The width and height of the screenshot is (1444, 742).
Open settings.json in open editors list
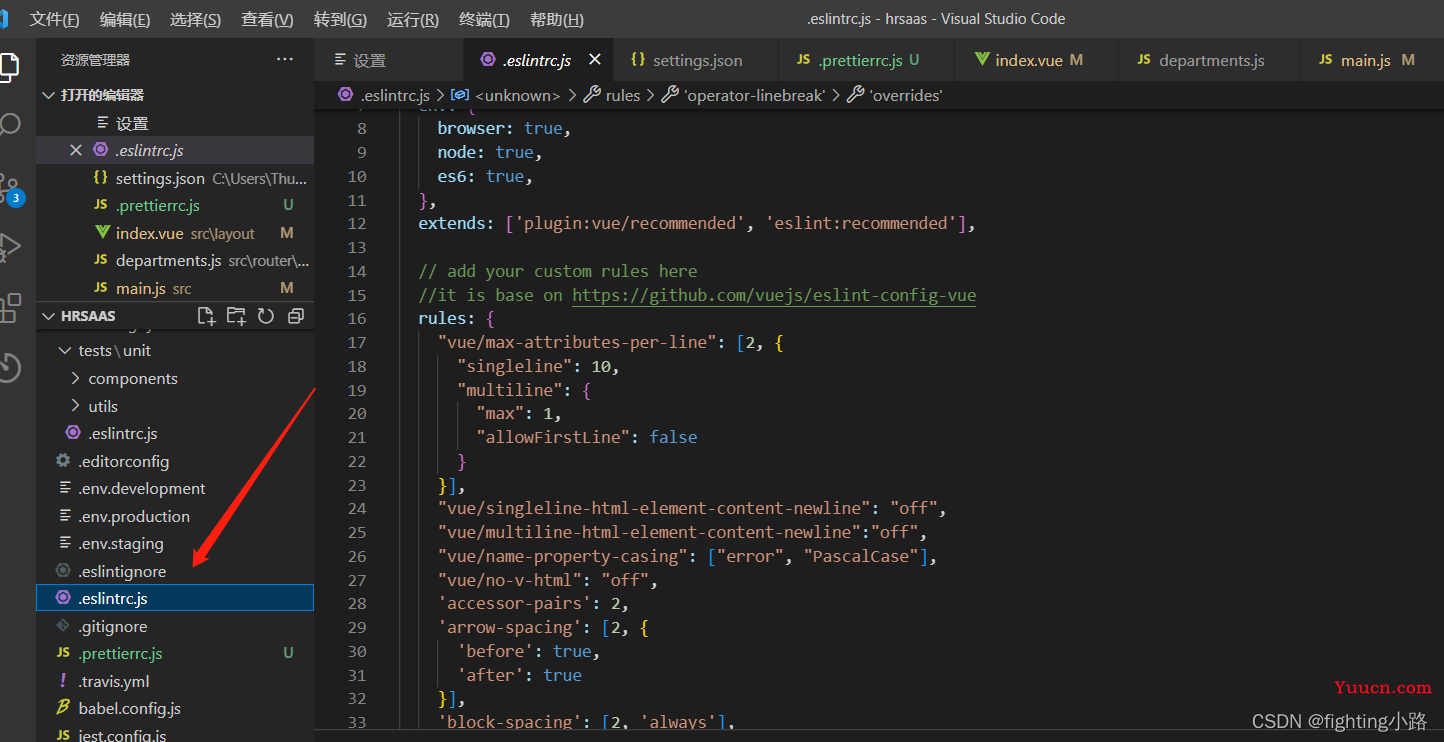point(175,178)
